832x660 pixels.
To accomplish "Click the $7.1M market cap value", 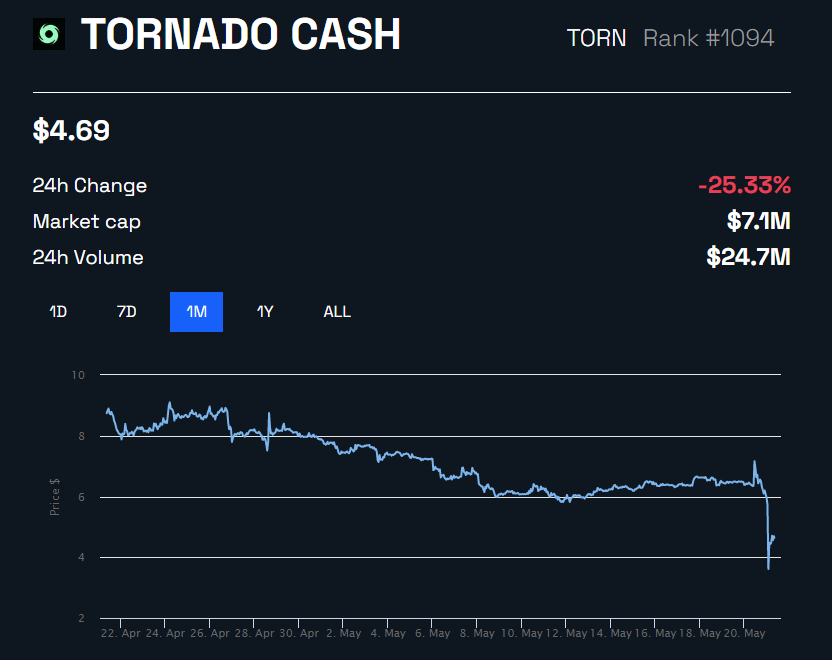I will pyautogui.click(x=759, y=221).
